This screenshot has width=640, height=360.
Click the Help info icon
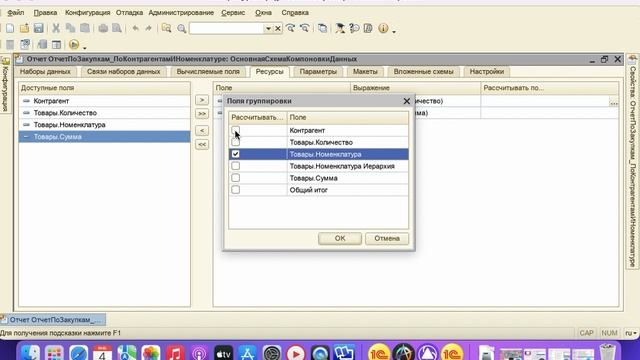383,28
